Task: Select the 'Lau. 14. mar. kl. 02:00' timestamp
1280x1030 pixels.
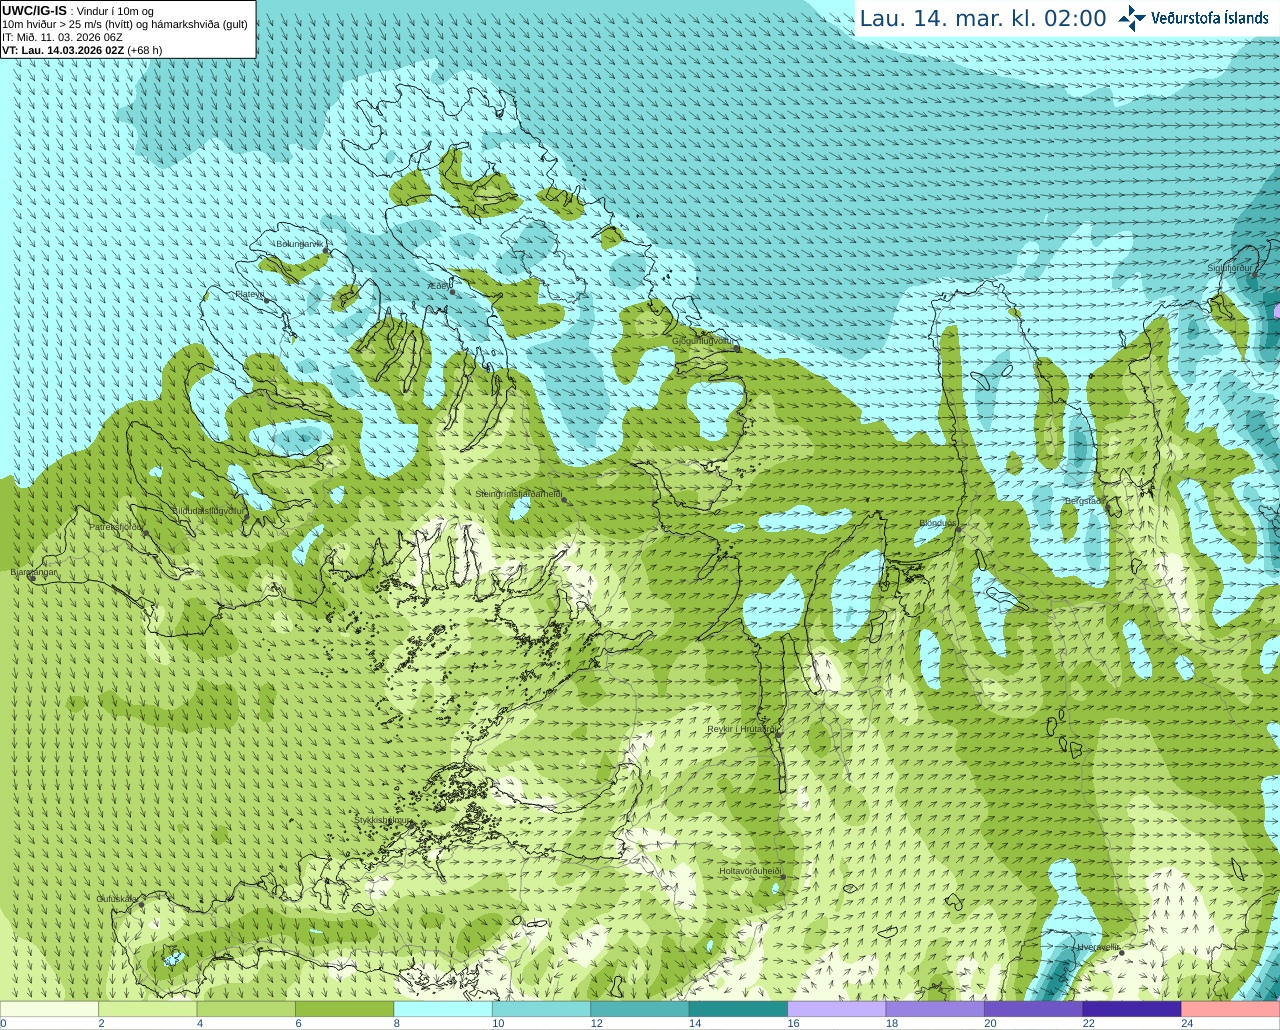Action: click(983, 18)
